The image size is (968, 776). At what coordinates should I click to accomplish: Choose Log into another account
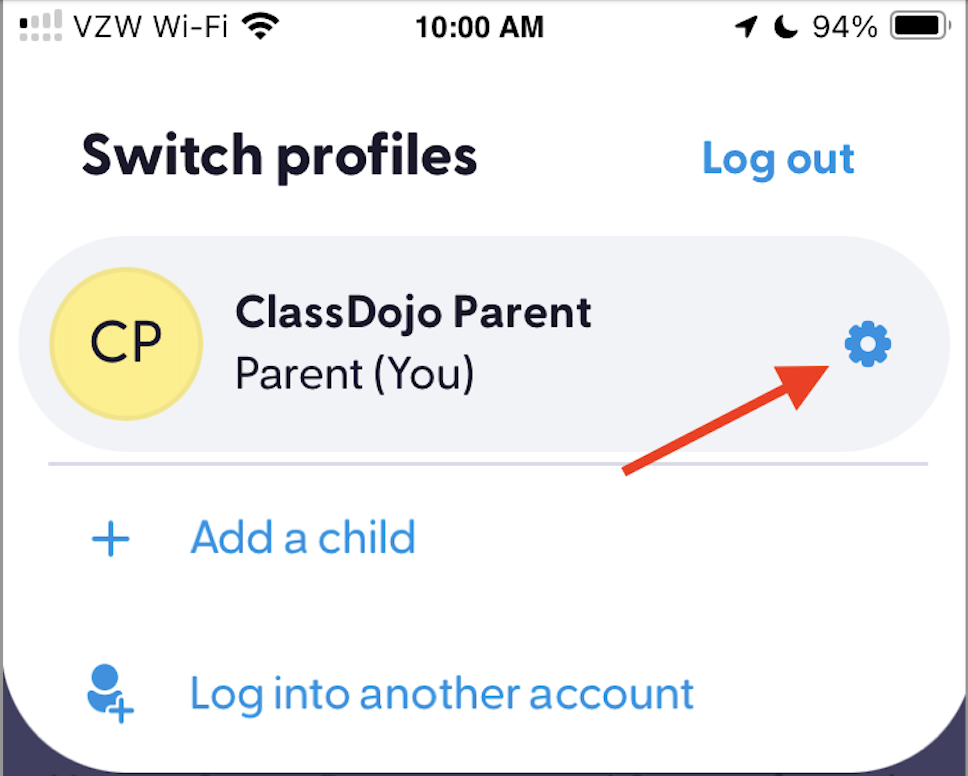click(x=441, y=693)
